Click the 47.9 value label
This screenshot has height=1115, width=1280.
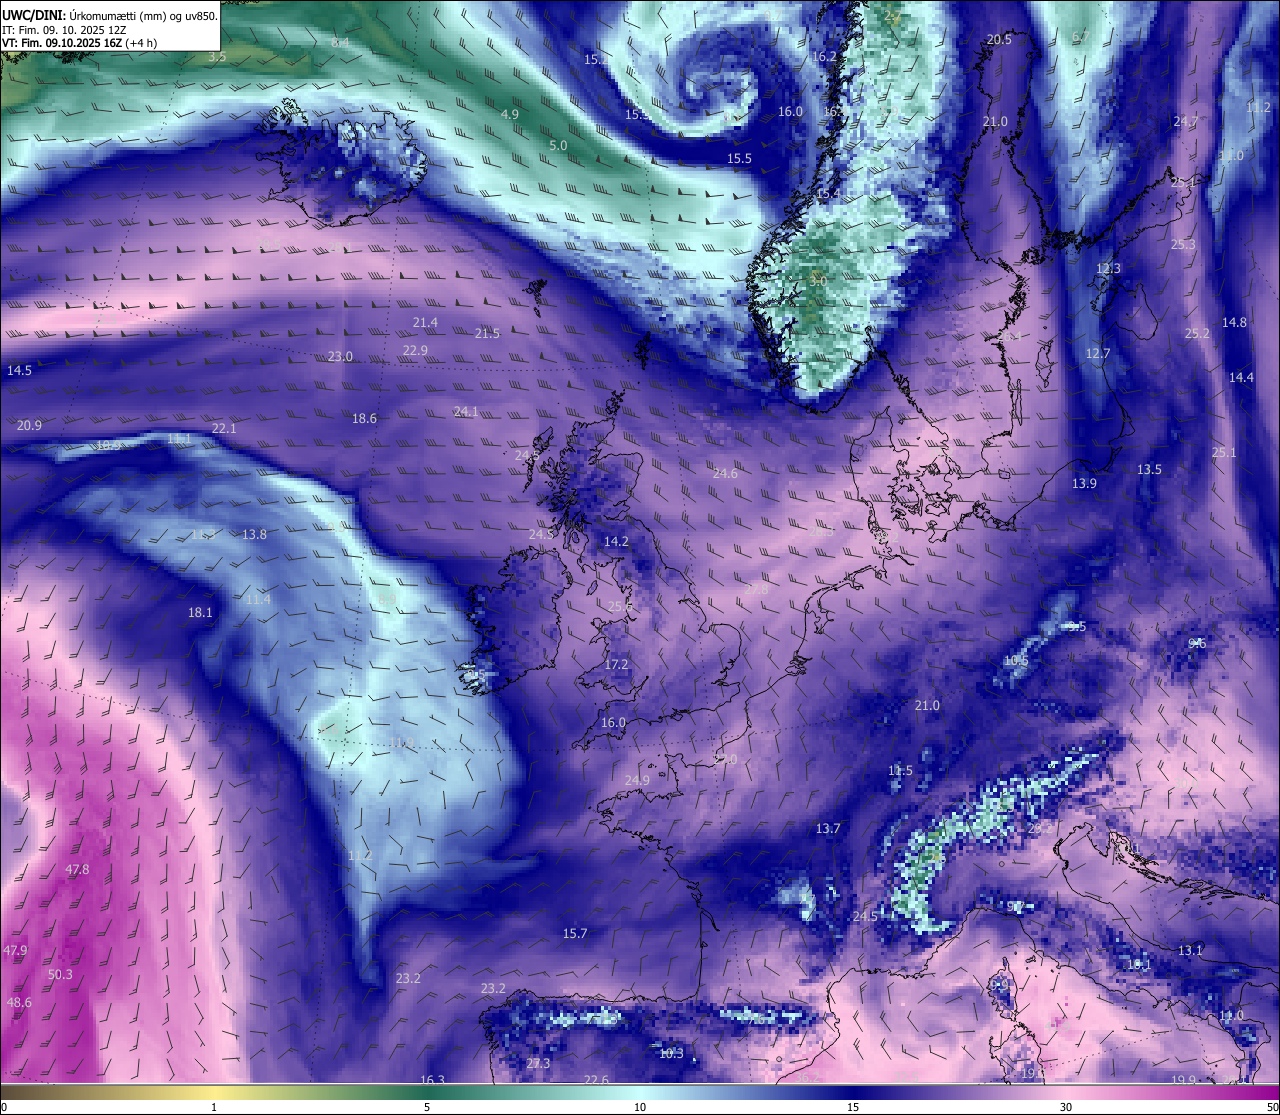[x=15, y=950]
